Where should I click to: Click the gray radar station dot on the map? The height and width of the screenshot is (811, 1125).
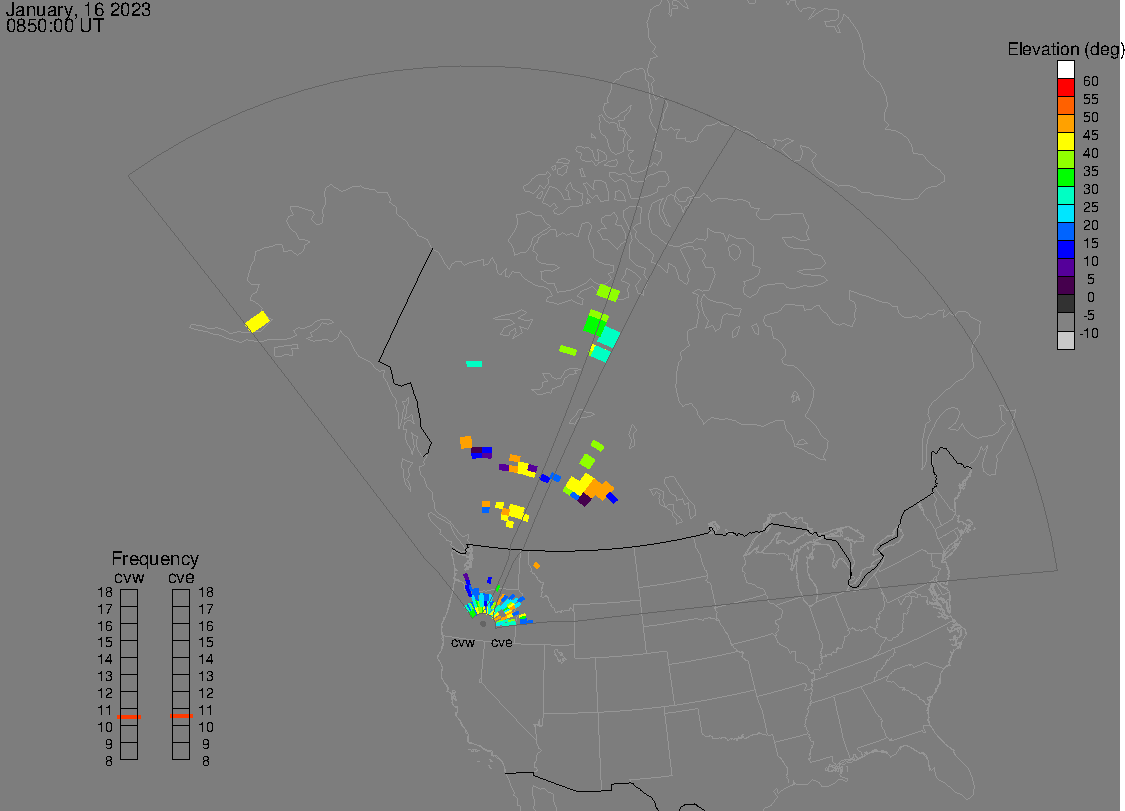coord(483,624)
